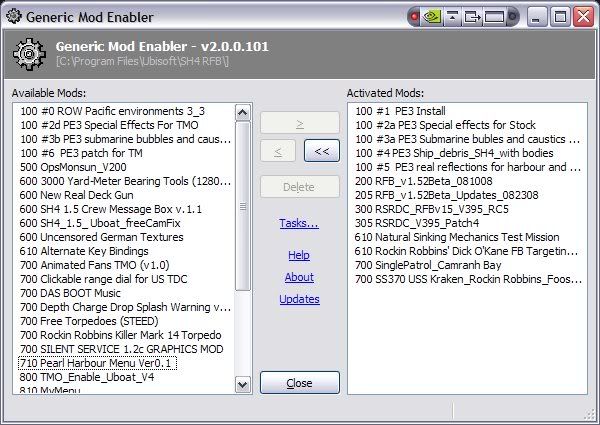Select '200 RFB_v1.52Beta_081008' activated mod
Viewport: 600px width, 425px height.
pyautogui.click(x=424, y=181)
